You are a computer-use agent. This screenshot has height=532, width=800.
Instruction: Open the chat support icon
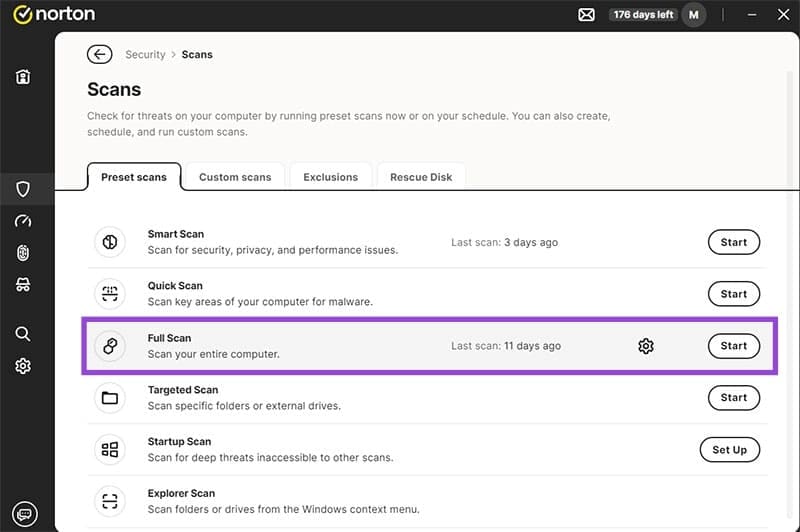point(24,514)
